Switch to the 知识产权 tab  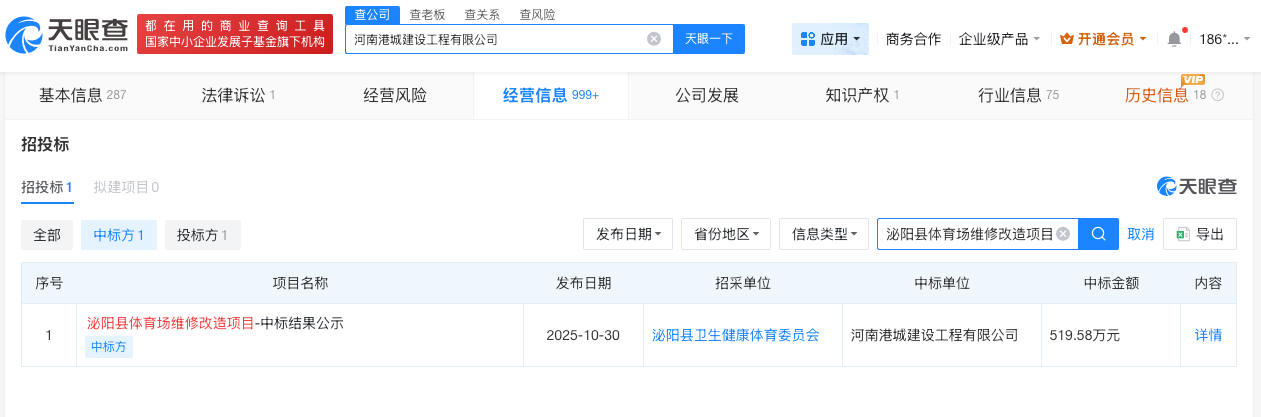pos(862,95)
